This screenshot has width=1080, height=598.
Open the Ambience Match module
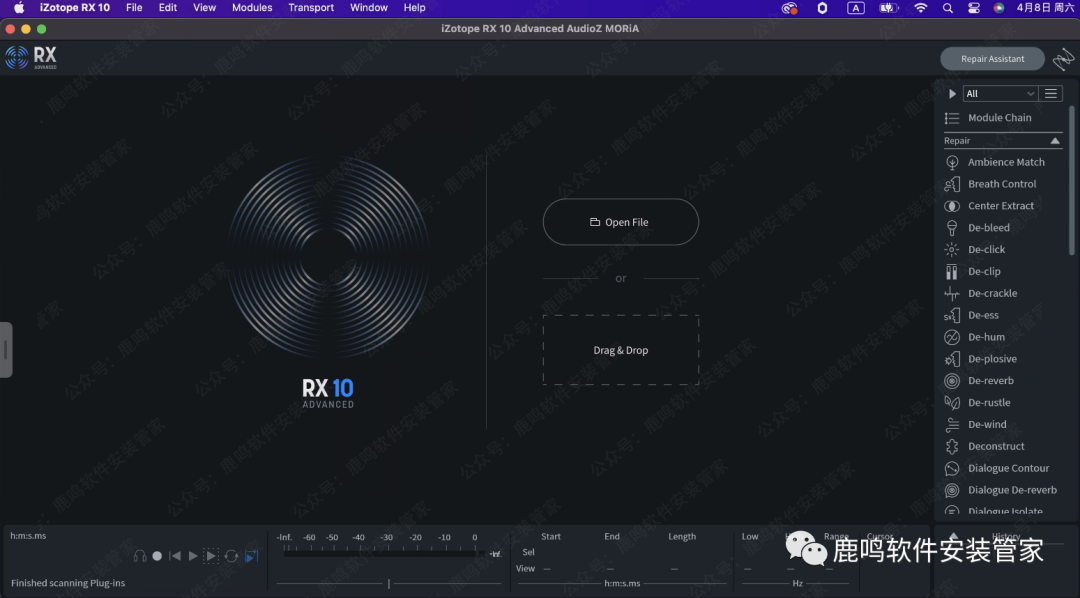tap(1005, 162)
